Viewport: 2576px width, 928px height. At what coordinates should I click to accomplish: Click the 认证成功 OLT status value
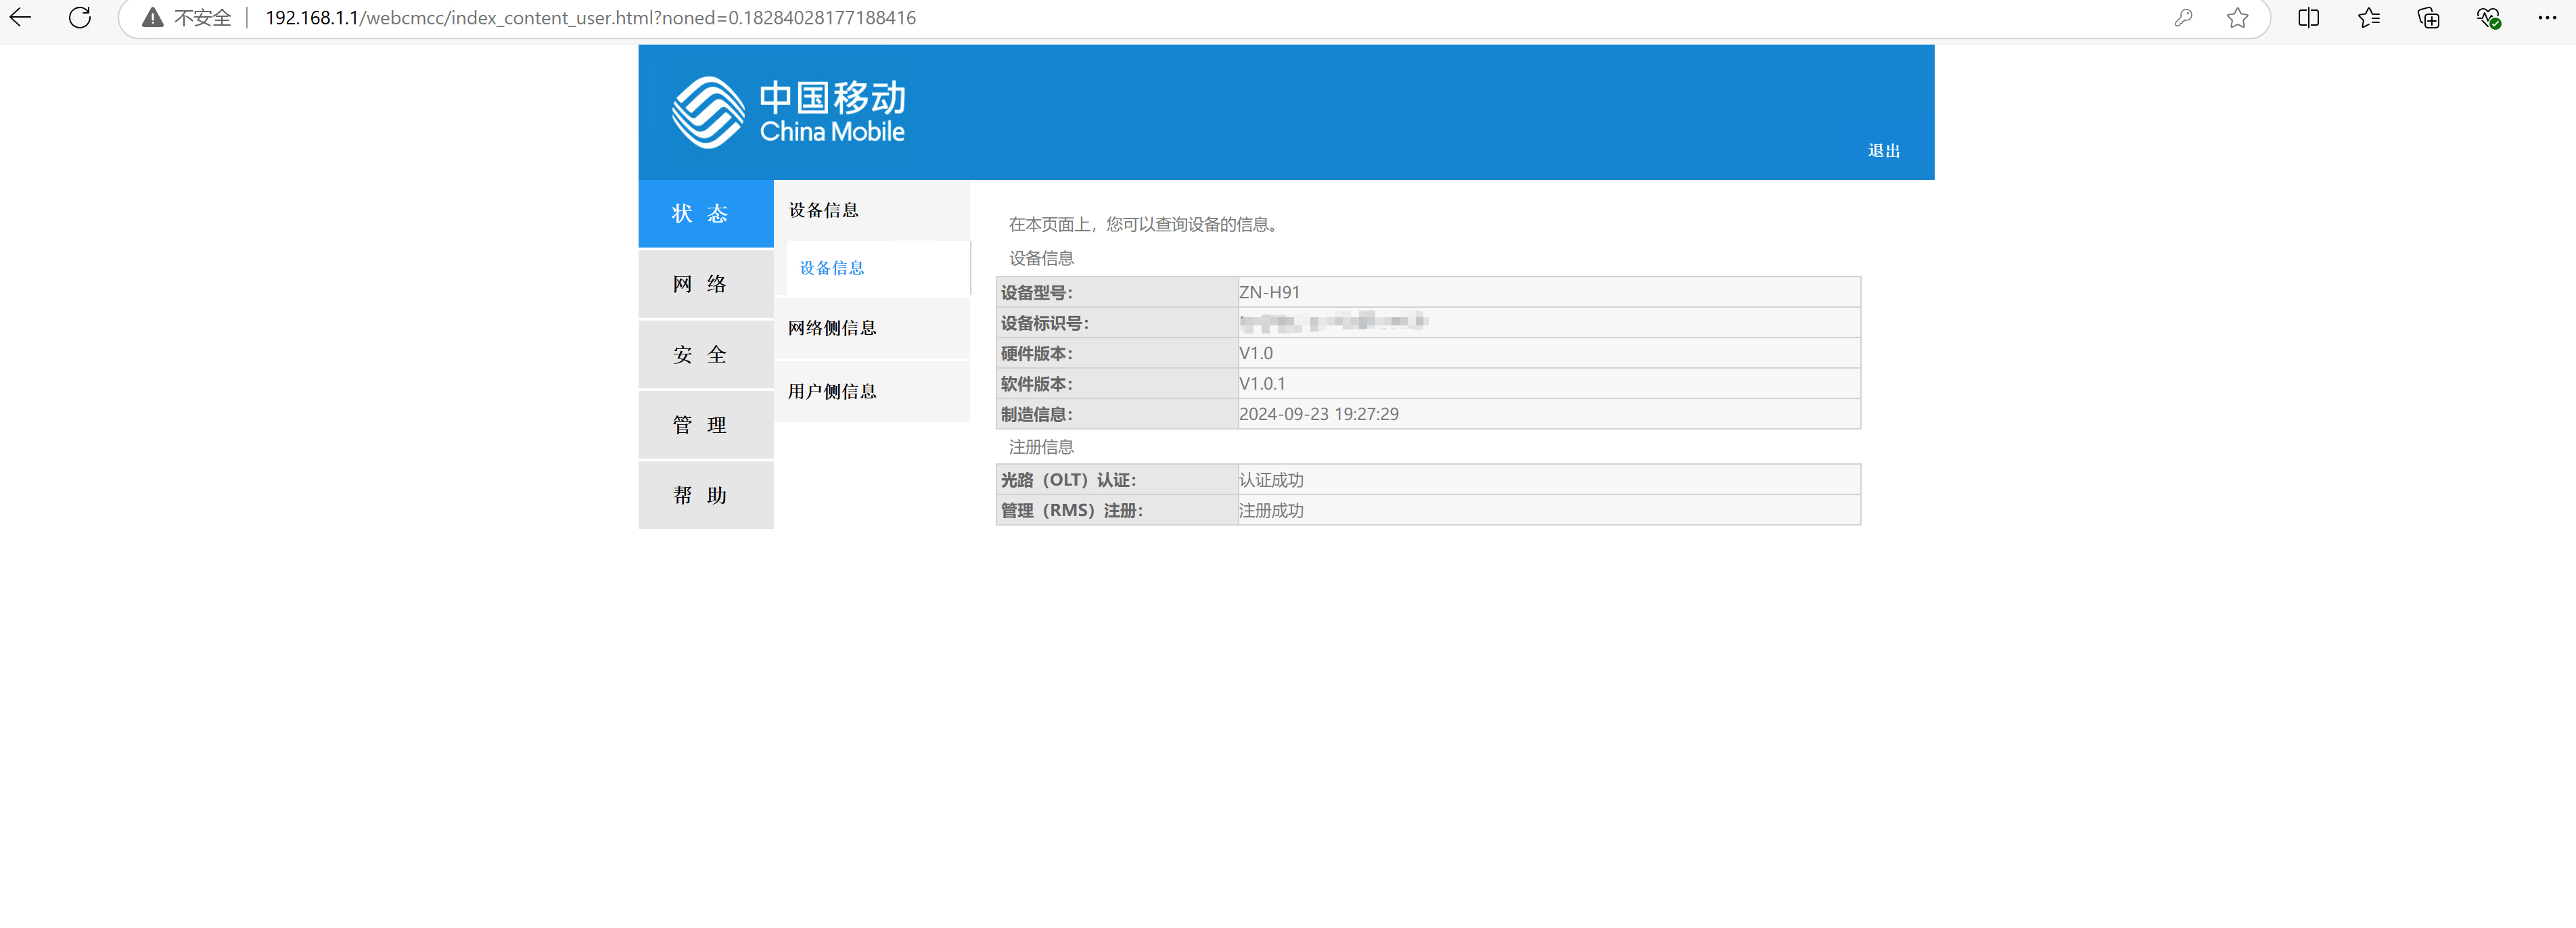[x=1271, y=480]
